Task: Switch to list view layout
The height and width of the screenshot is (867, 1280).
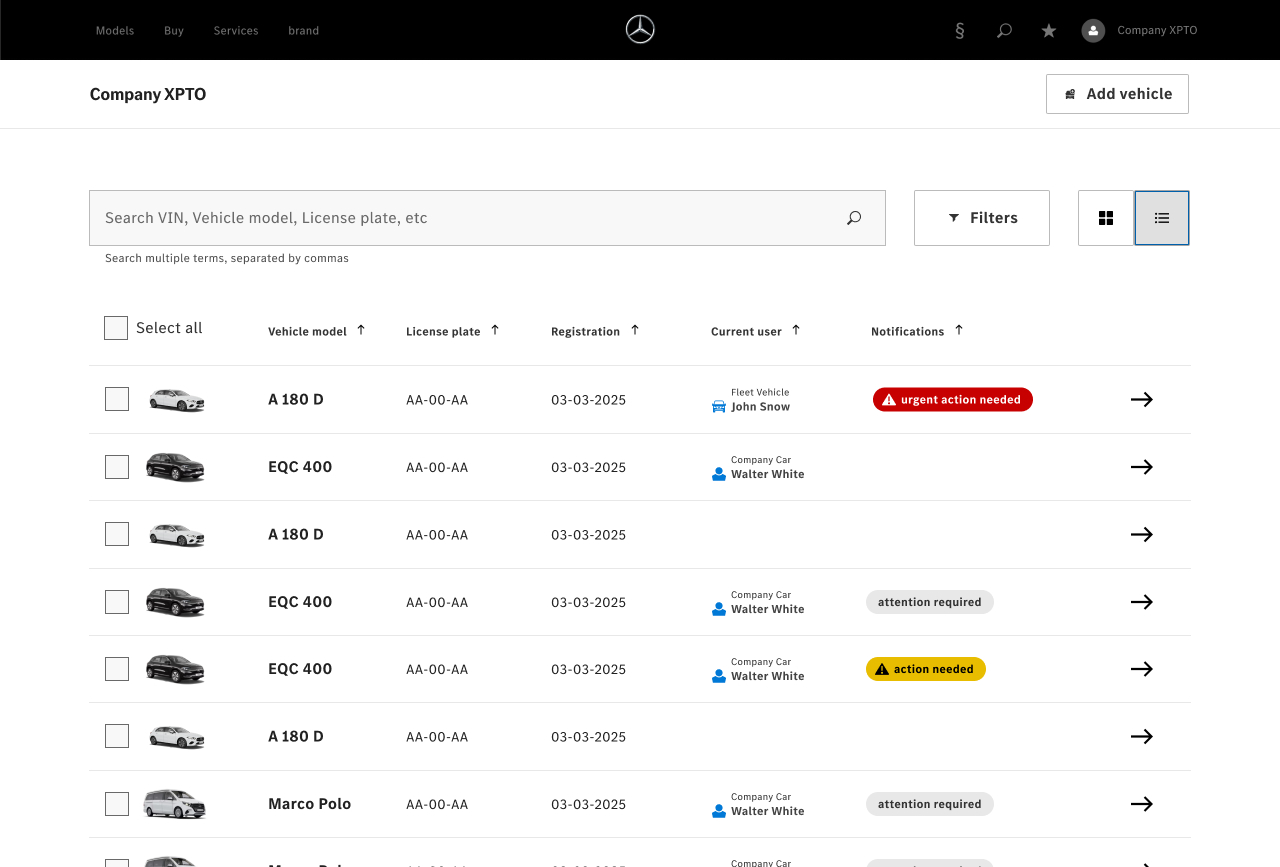Action: [x=1162, y=218]
